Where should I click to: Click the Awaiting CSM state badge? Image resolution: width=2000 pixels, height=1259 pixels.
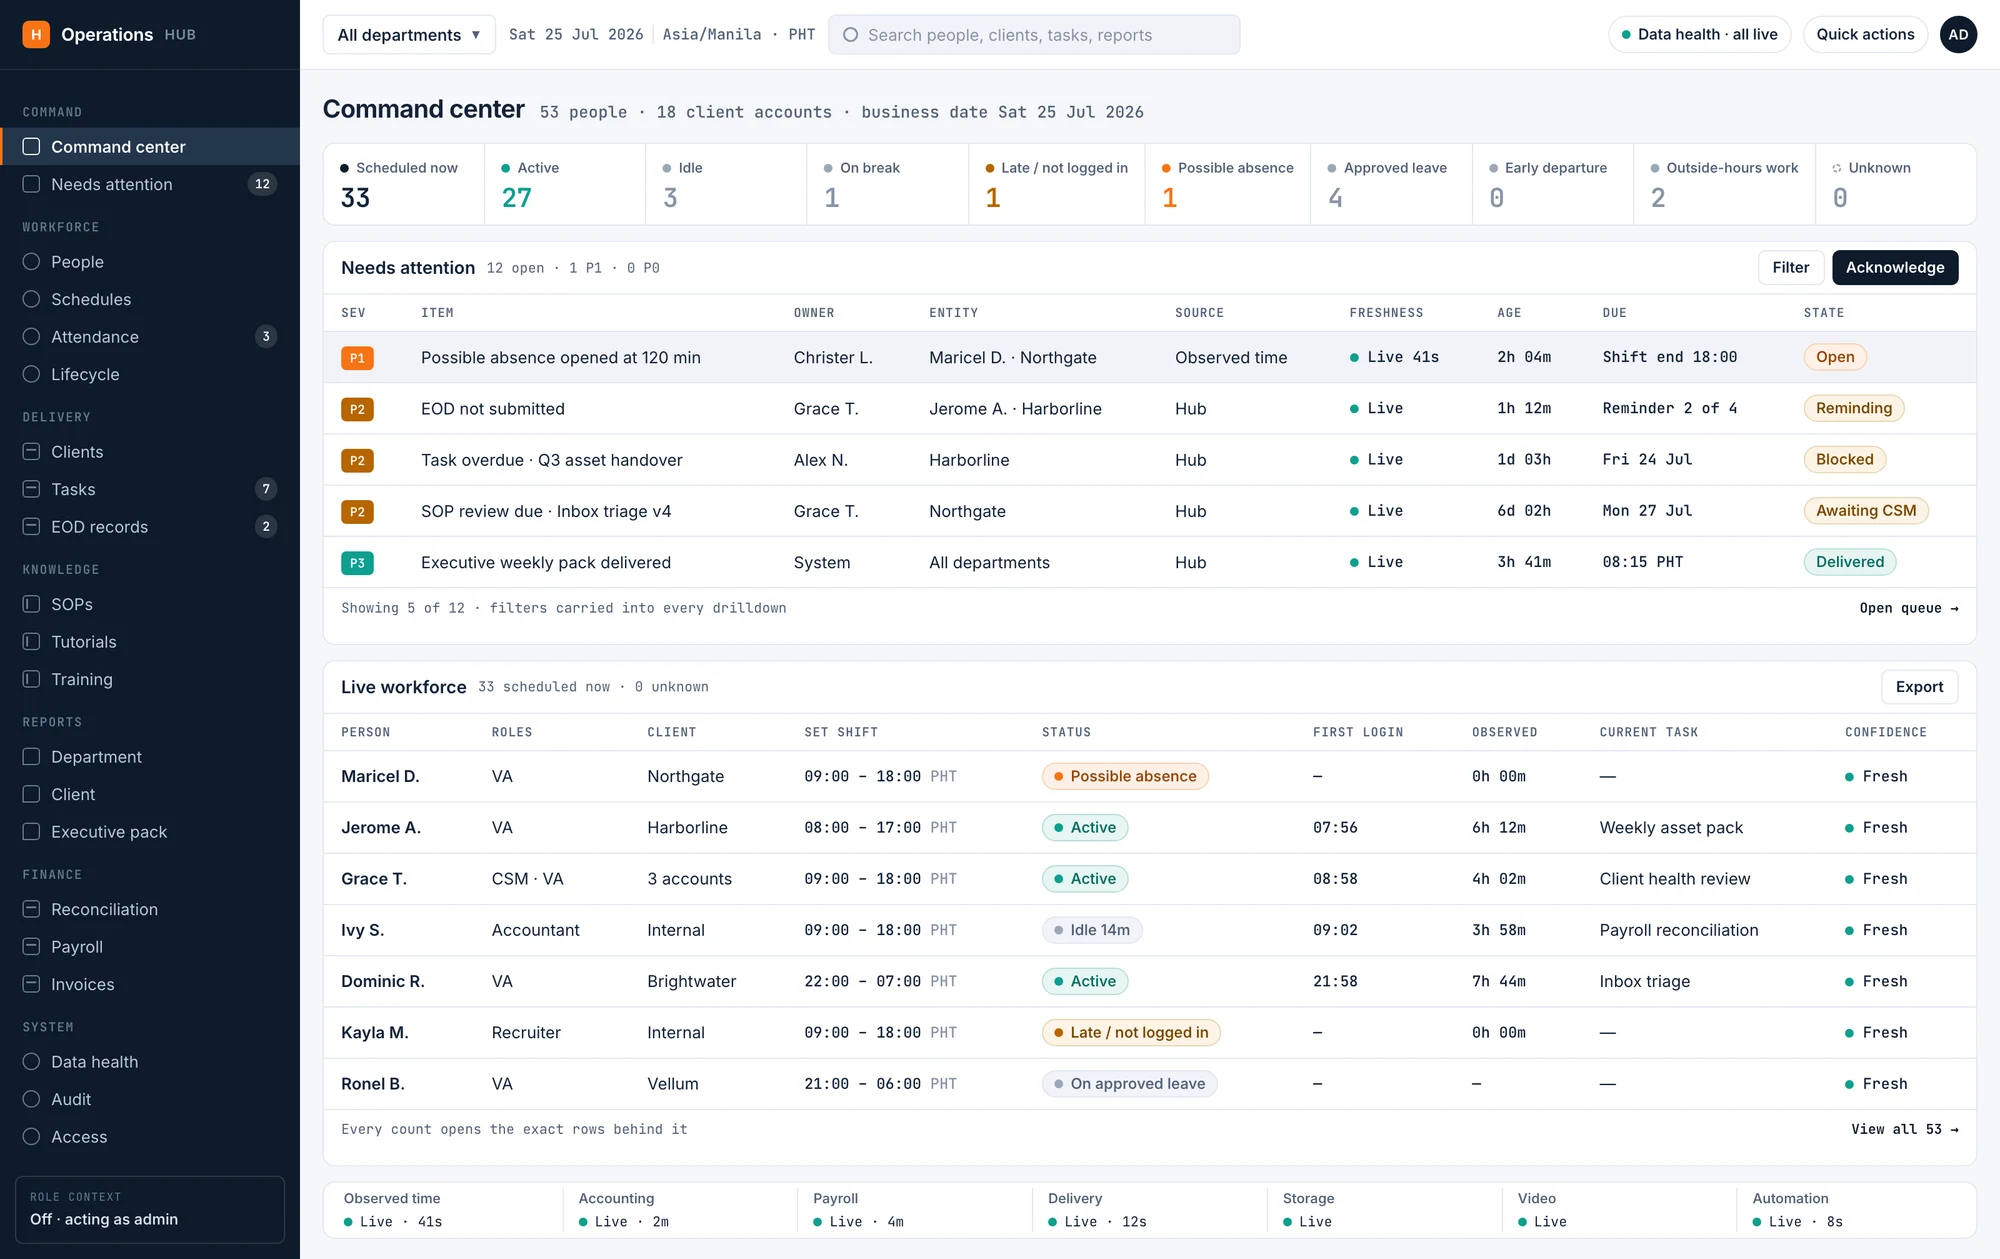coord(1866,511)
